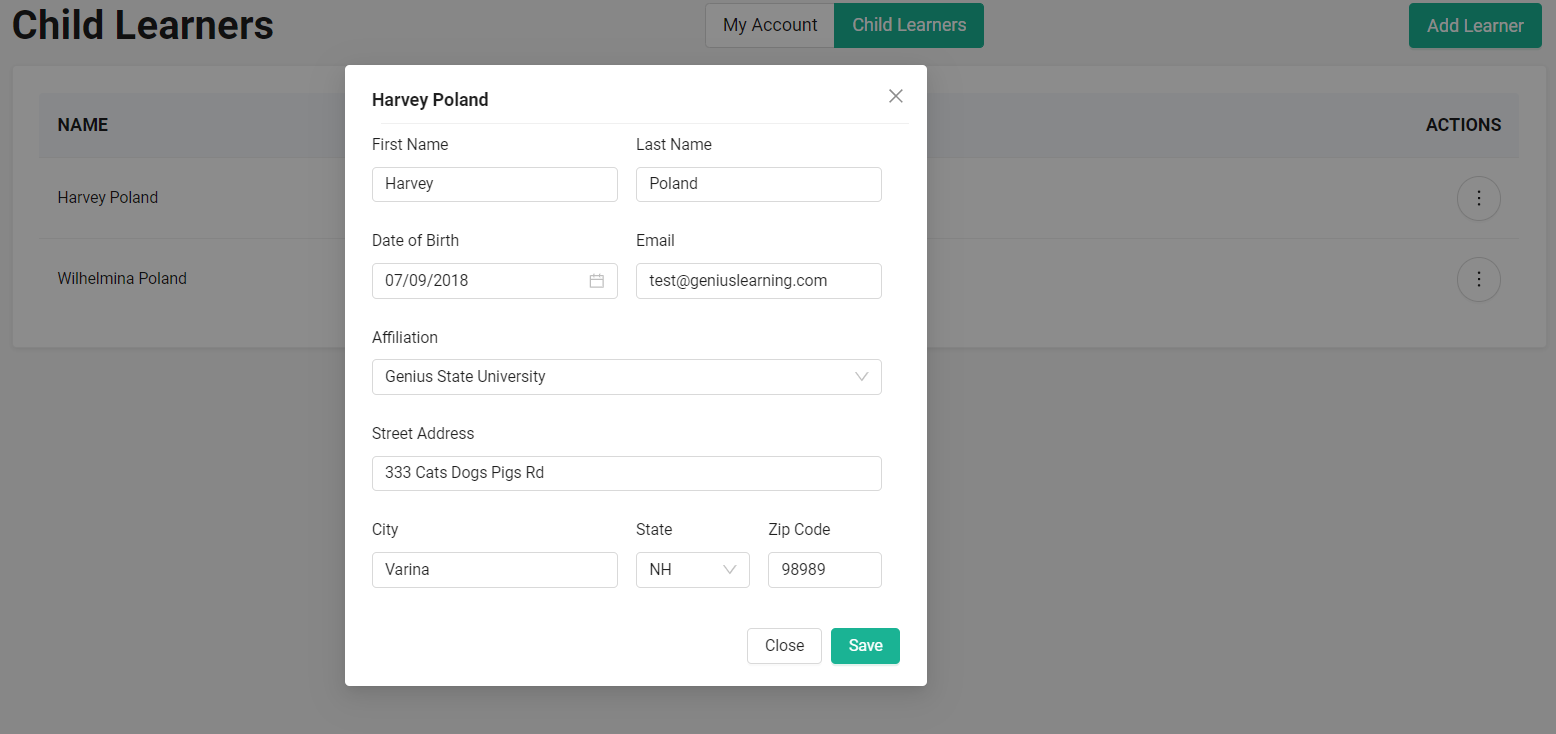Select the City field containing Varina
The height and width of the screenshot is (734, 1556).
494,570
